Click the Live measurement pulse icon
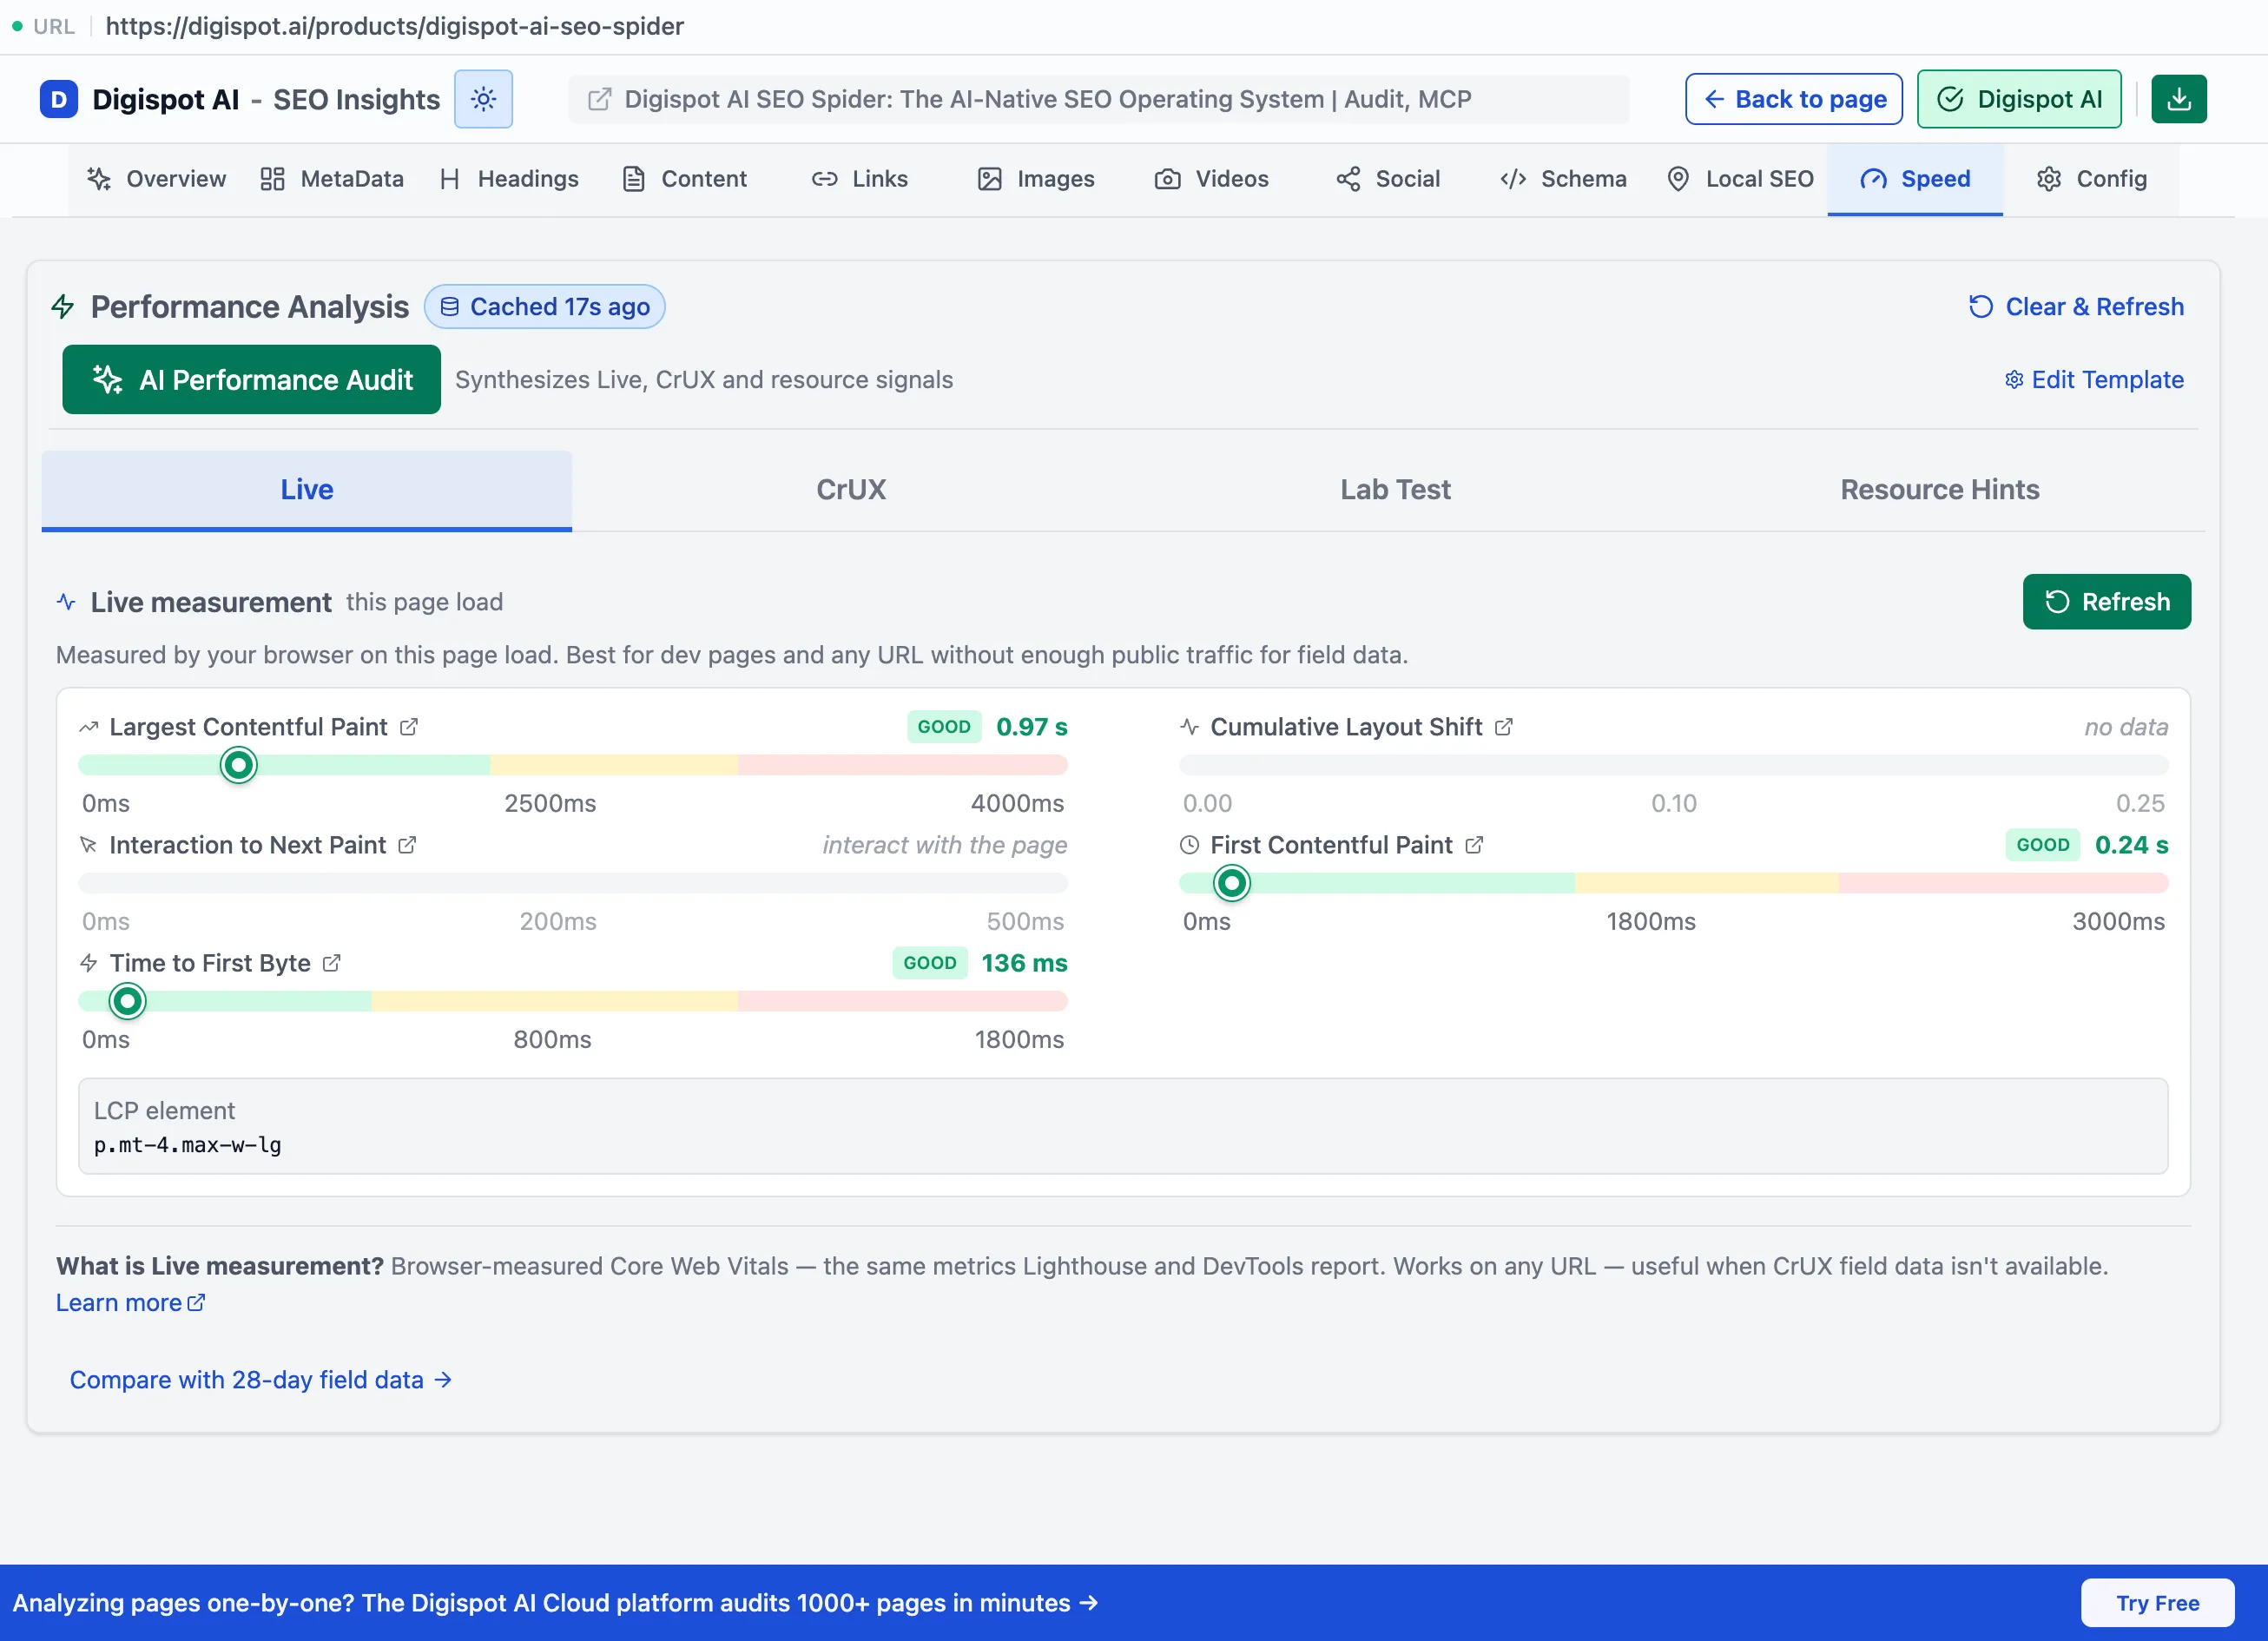Screen dimensions: 2268x1641 [66, 602]
